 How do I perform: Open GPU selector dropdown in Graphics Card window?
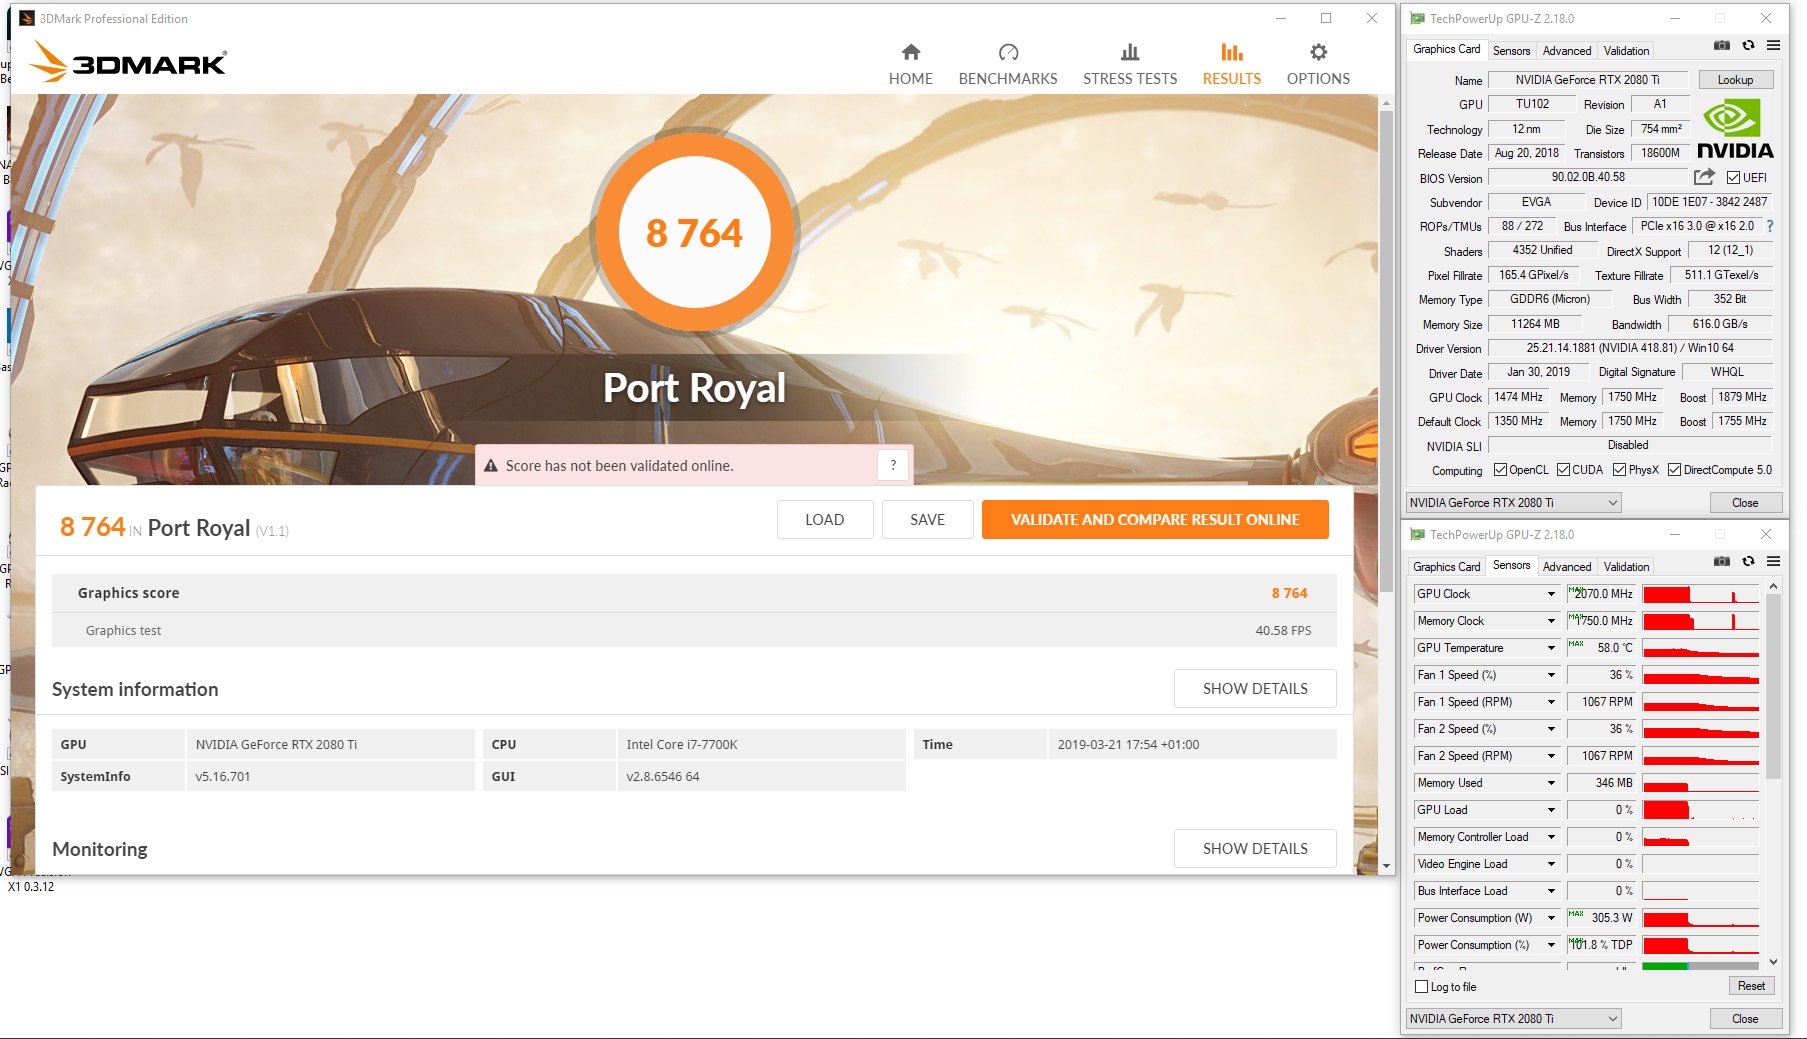tap(1514, 502)
